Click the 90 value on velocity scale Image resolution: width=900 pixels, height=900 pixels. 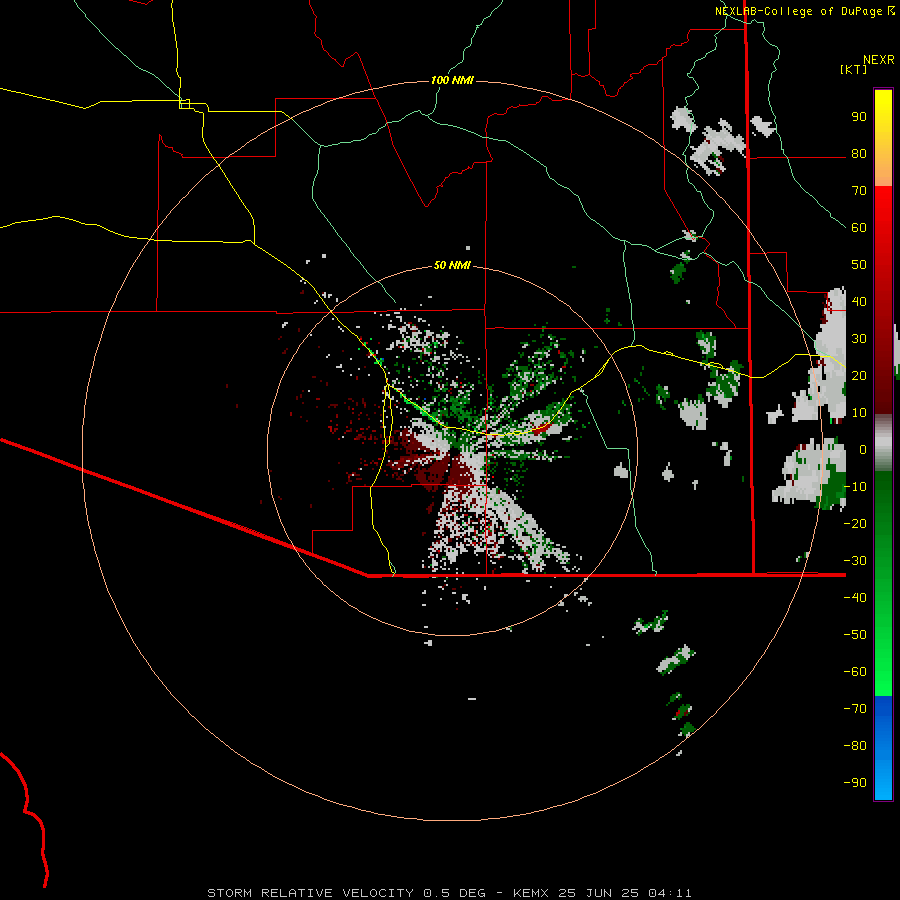pos(859,117)
